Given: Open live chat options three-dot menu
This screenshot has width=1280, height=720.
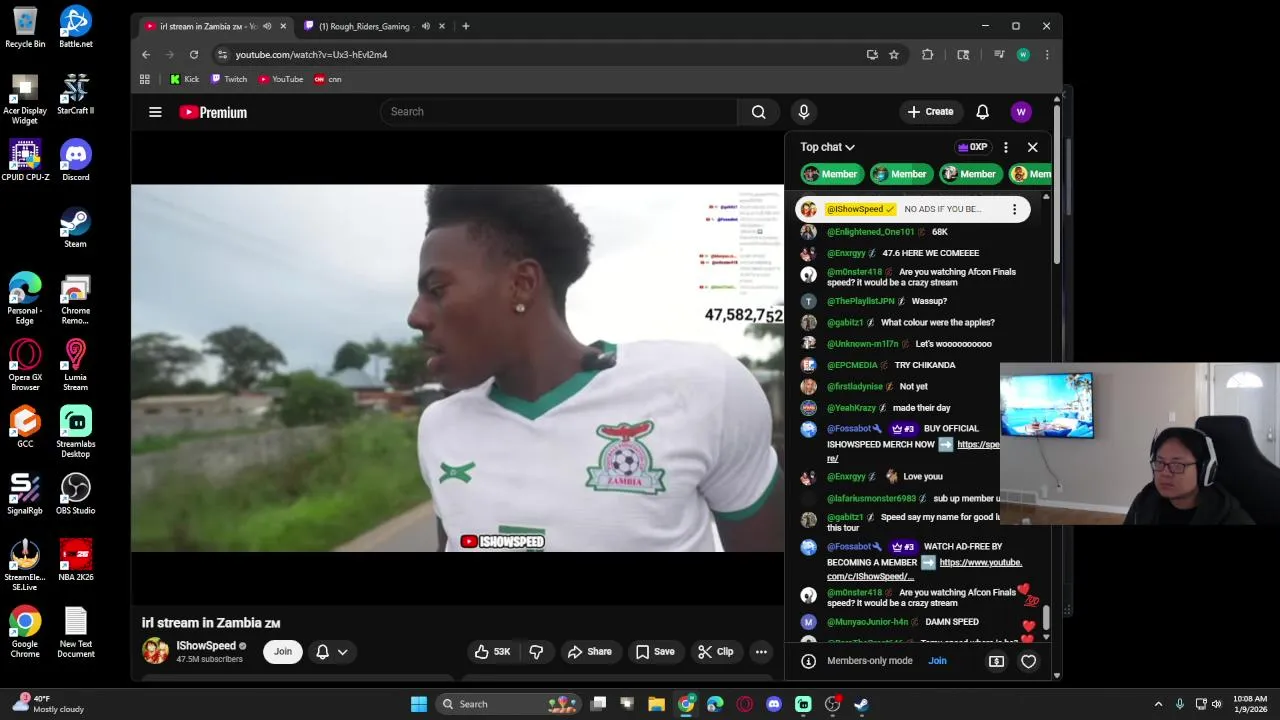Looking at the screenshot, I should [1006, 147].
